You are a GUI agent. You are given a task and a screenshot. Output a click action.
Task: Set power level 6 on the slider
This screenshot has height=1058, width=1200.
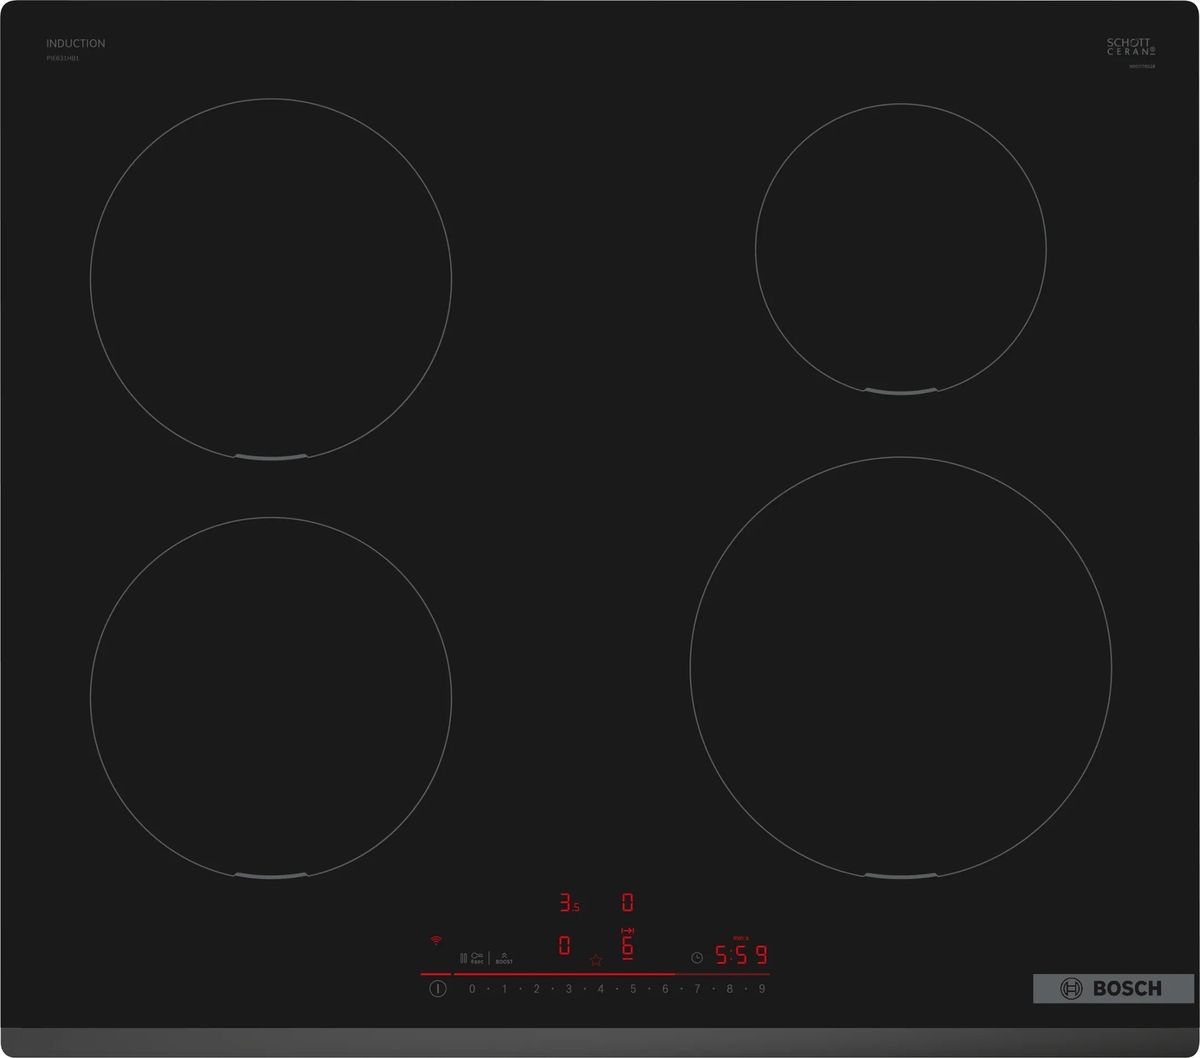(665, 989)
